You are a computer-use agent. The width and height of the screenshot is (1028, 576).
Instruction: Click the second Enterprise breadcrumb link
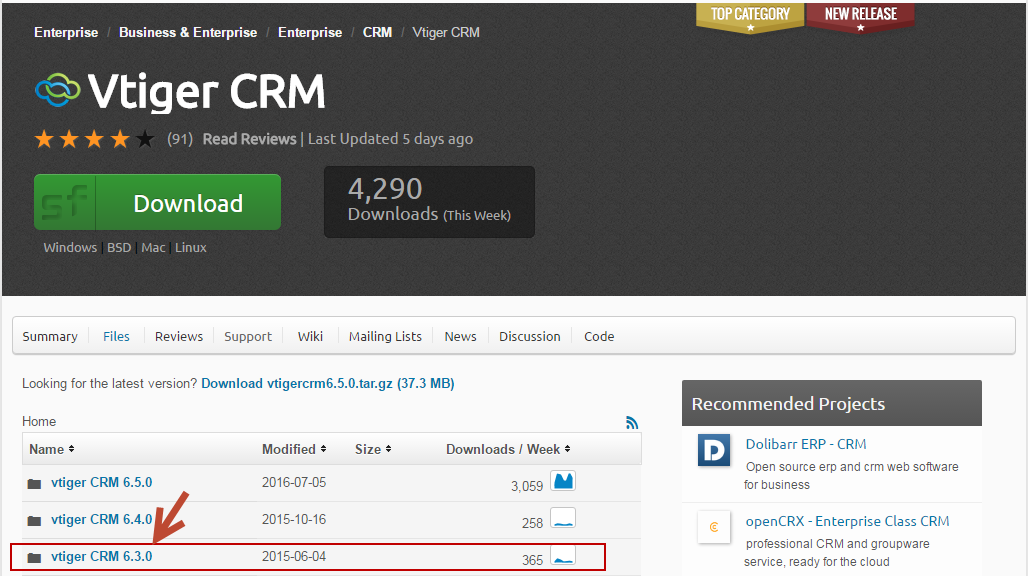(310, 32)
